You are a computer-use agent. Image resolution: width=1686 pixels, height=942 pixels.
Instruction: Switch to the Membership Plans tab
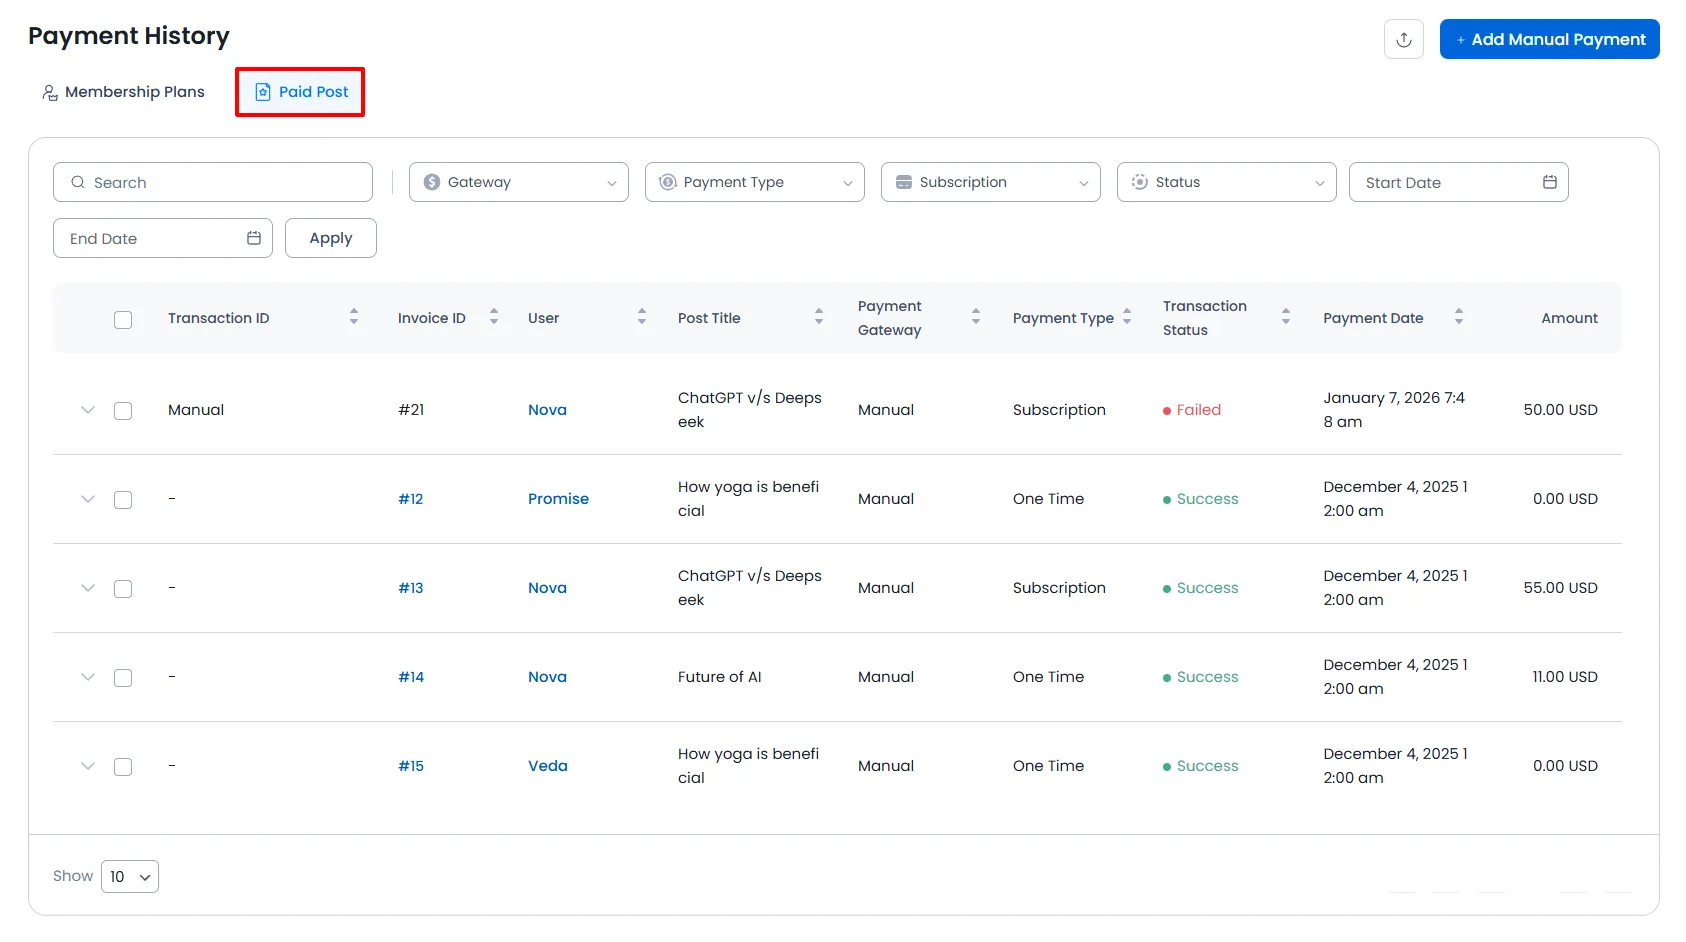[122, 91]
